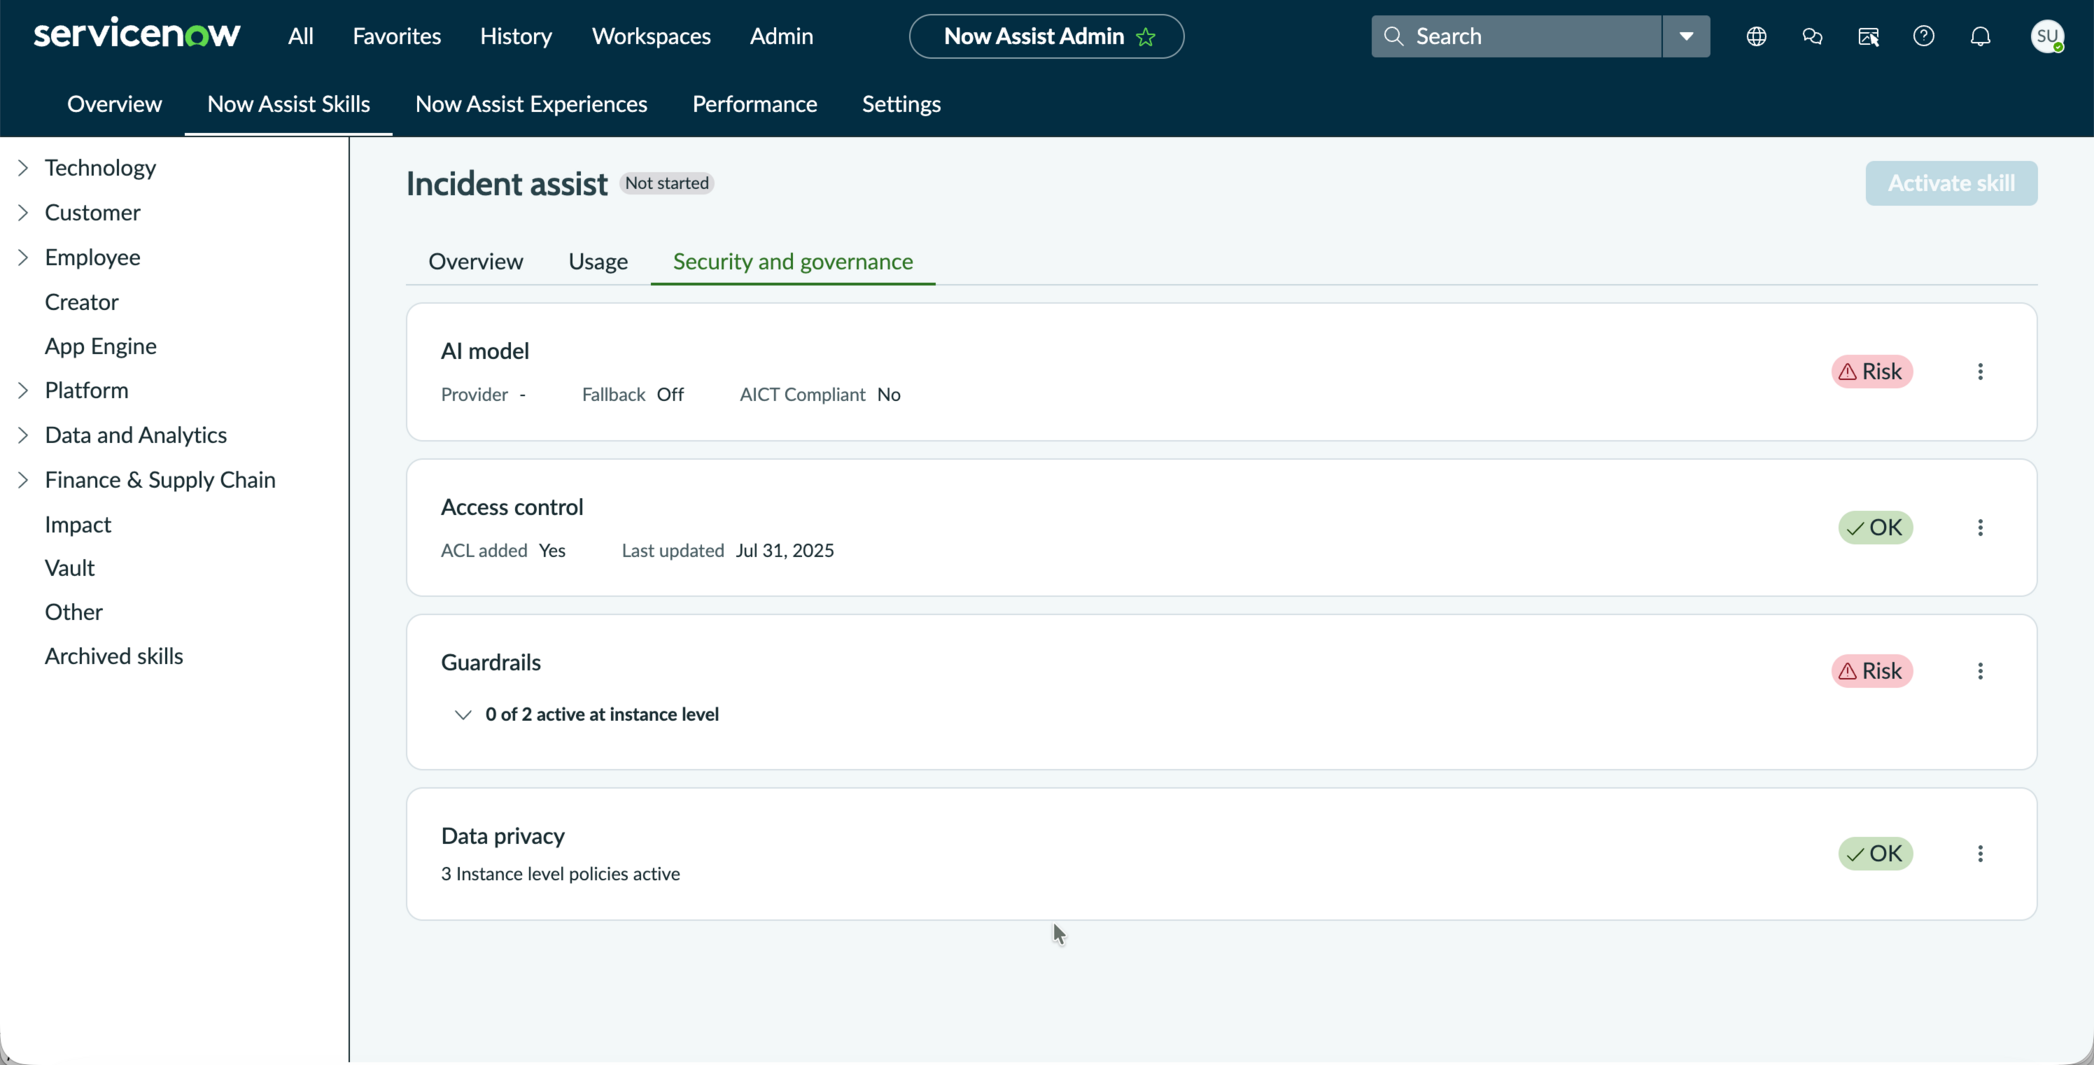2094x1065 pixels.
Task: Click the OK badge on Access control
Action: tap(1875, 527)
